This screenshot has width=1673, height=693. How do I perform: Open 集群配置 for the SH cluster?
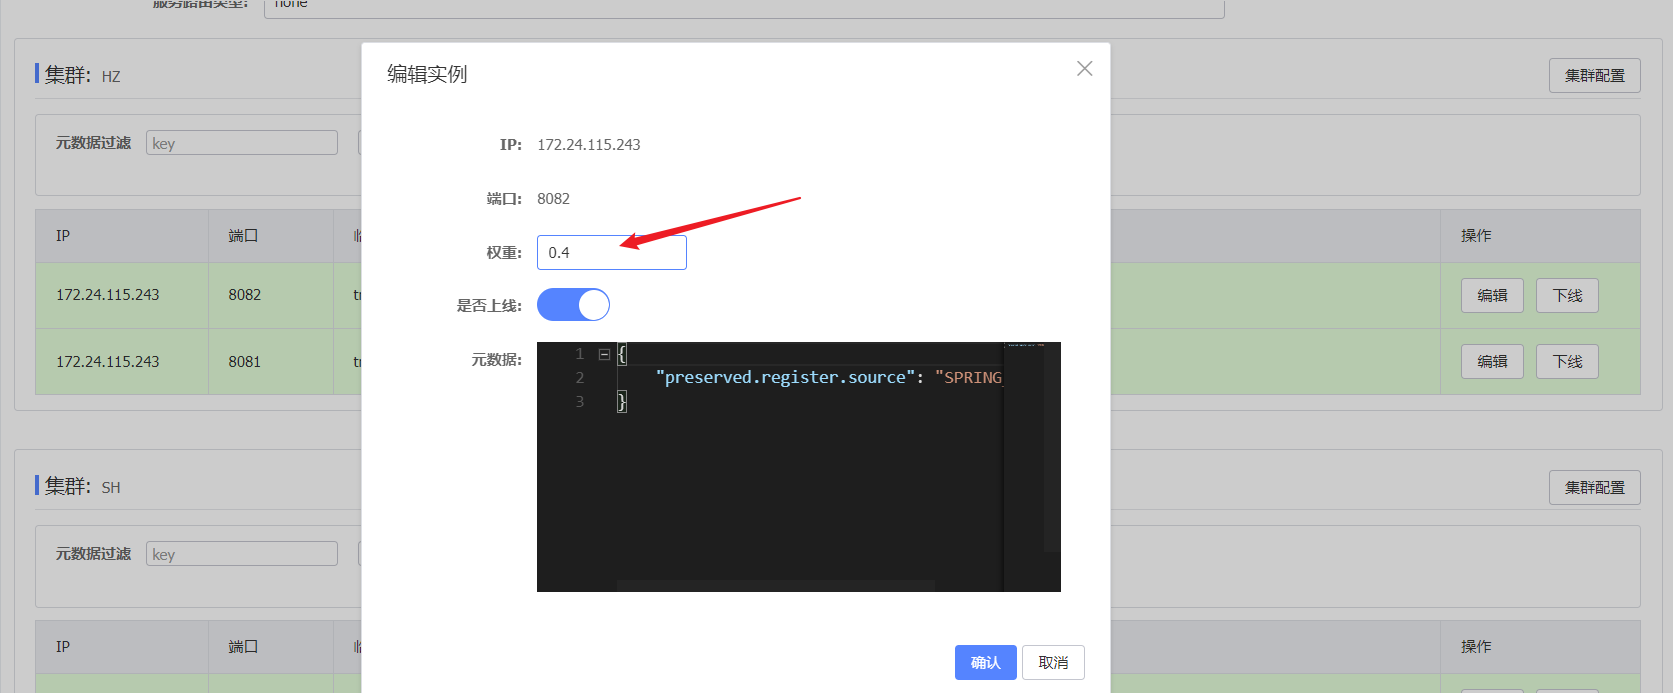[x=1594, y=488]
